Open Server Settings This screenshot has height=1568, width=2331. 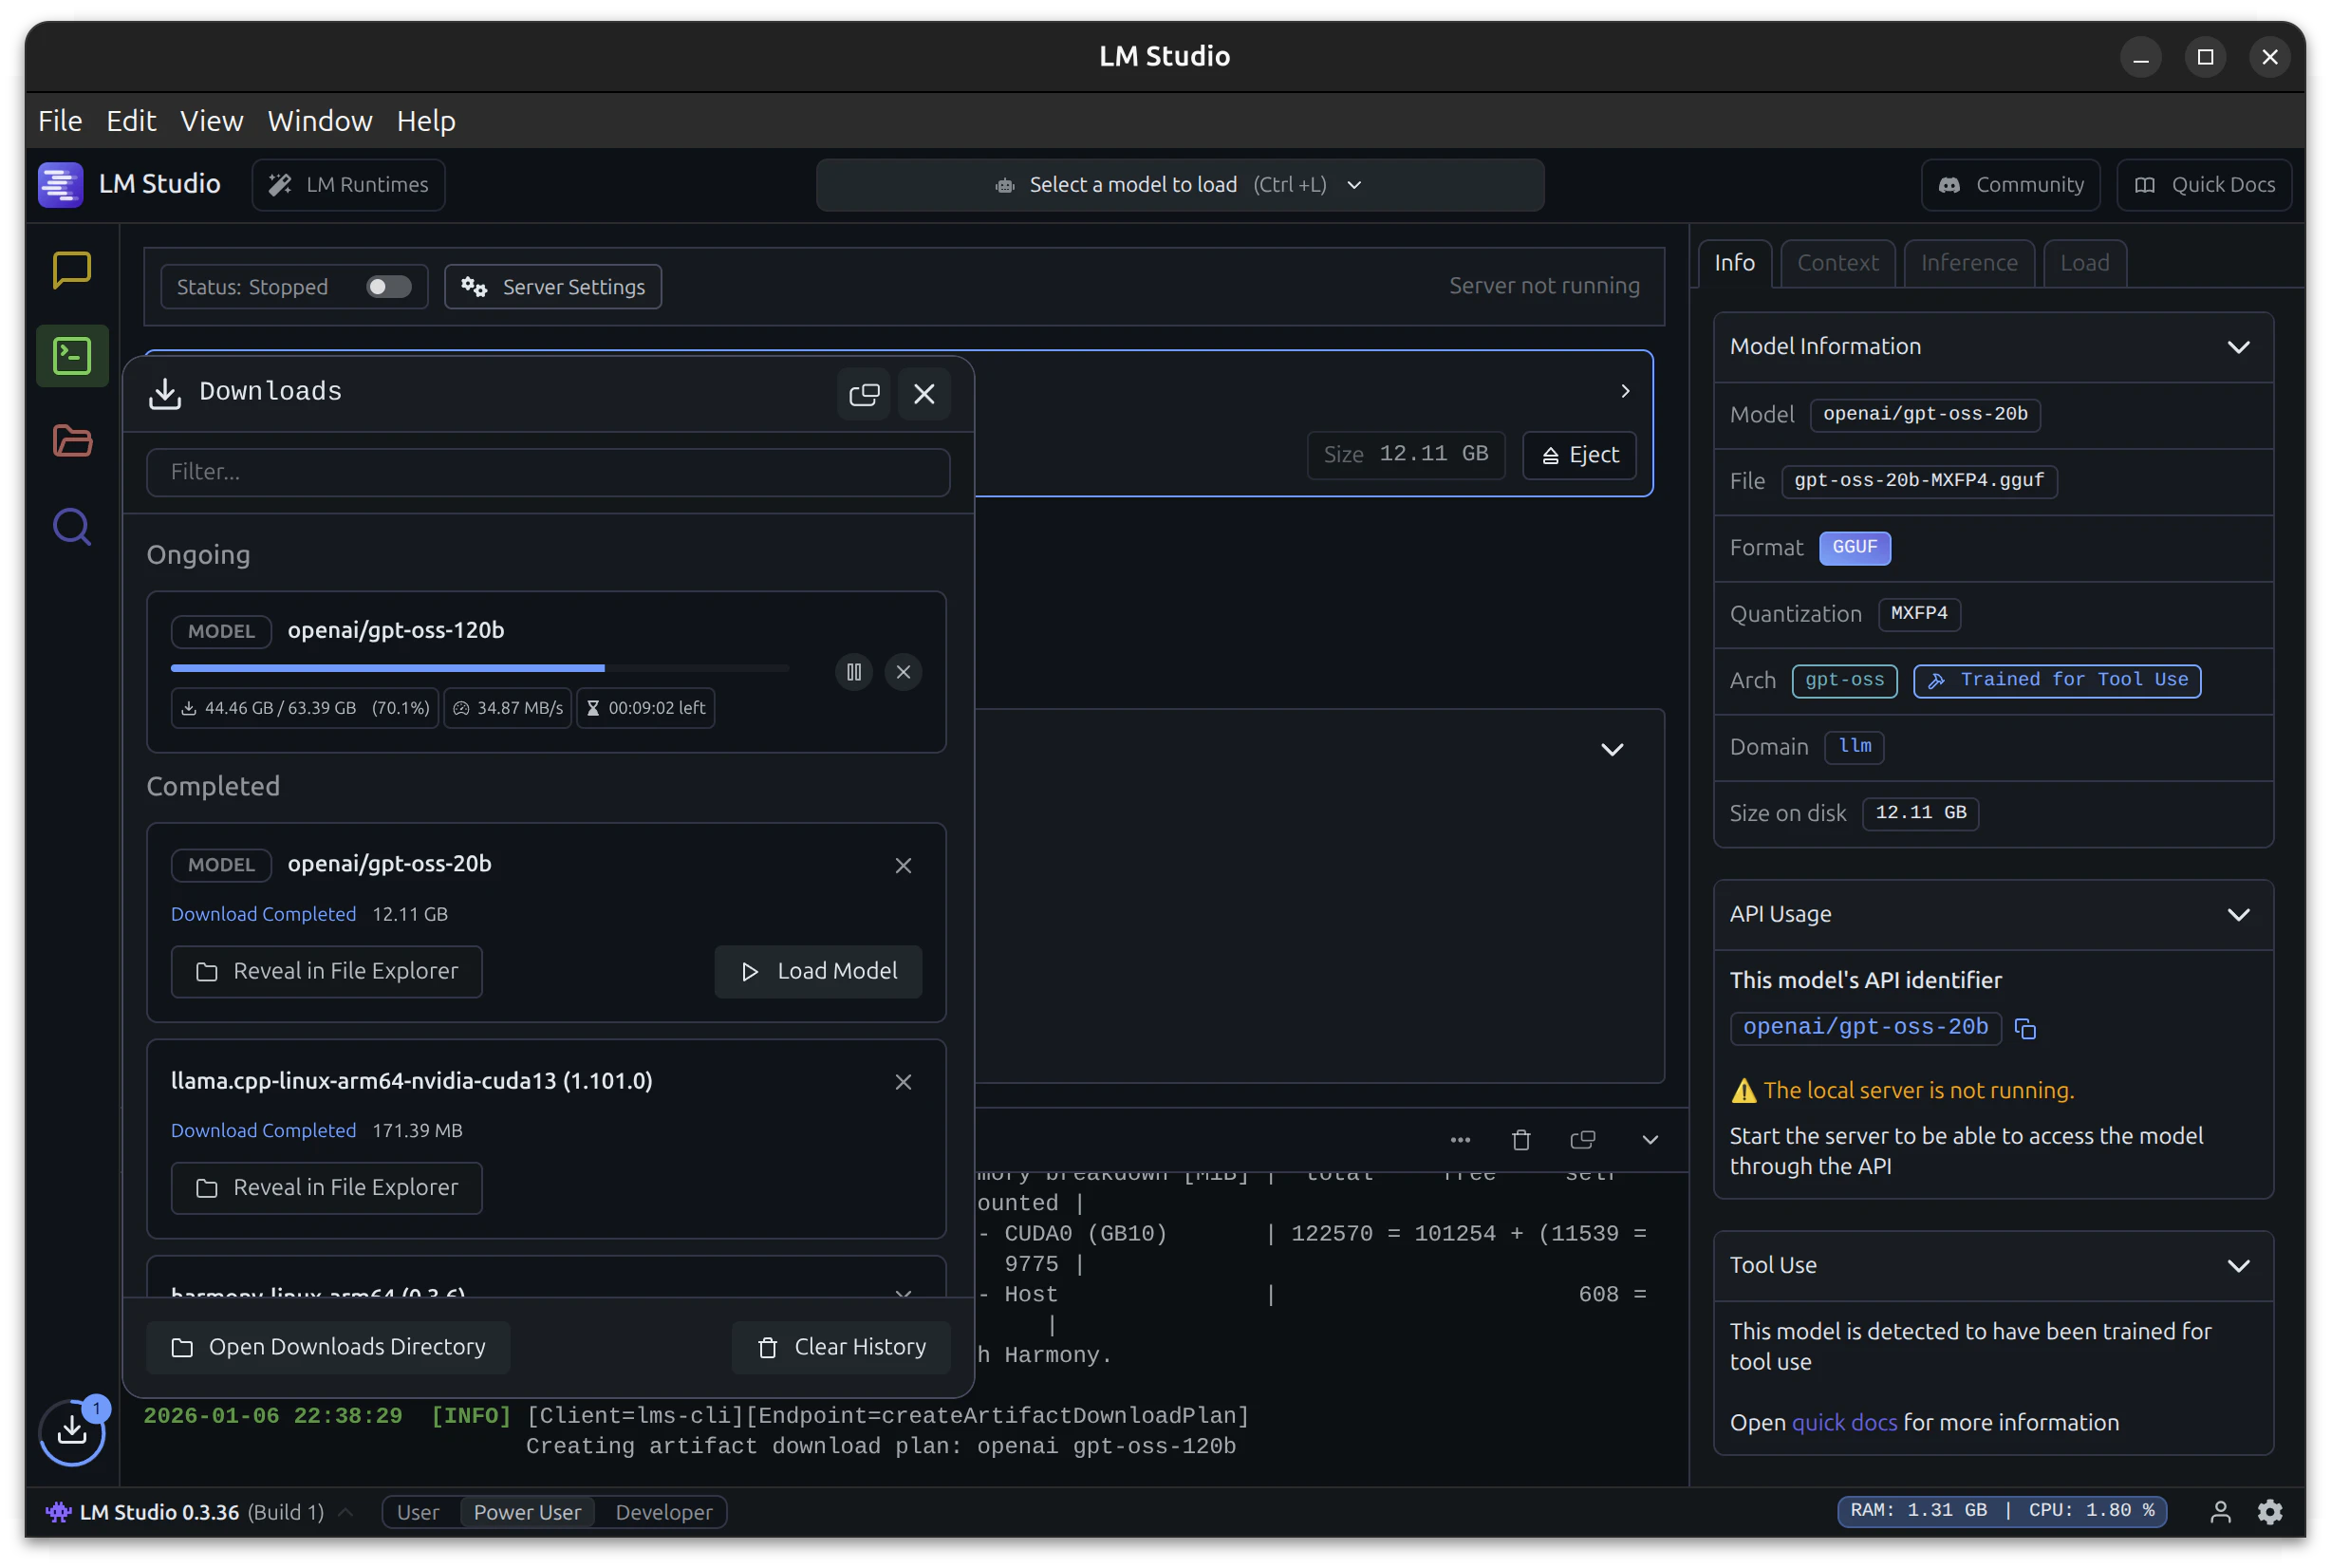click(x=553, y=287)
